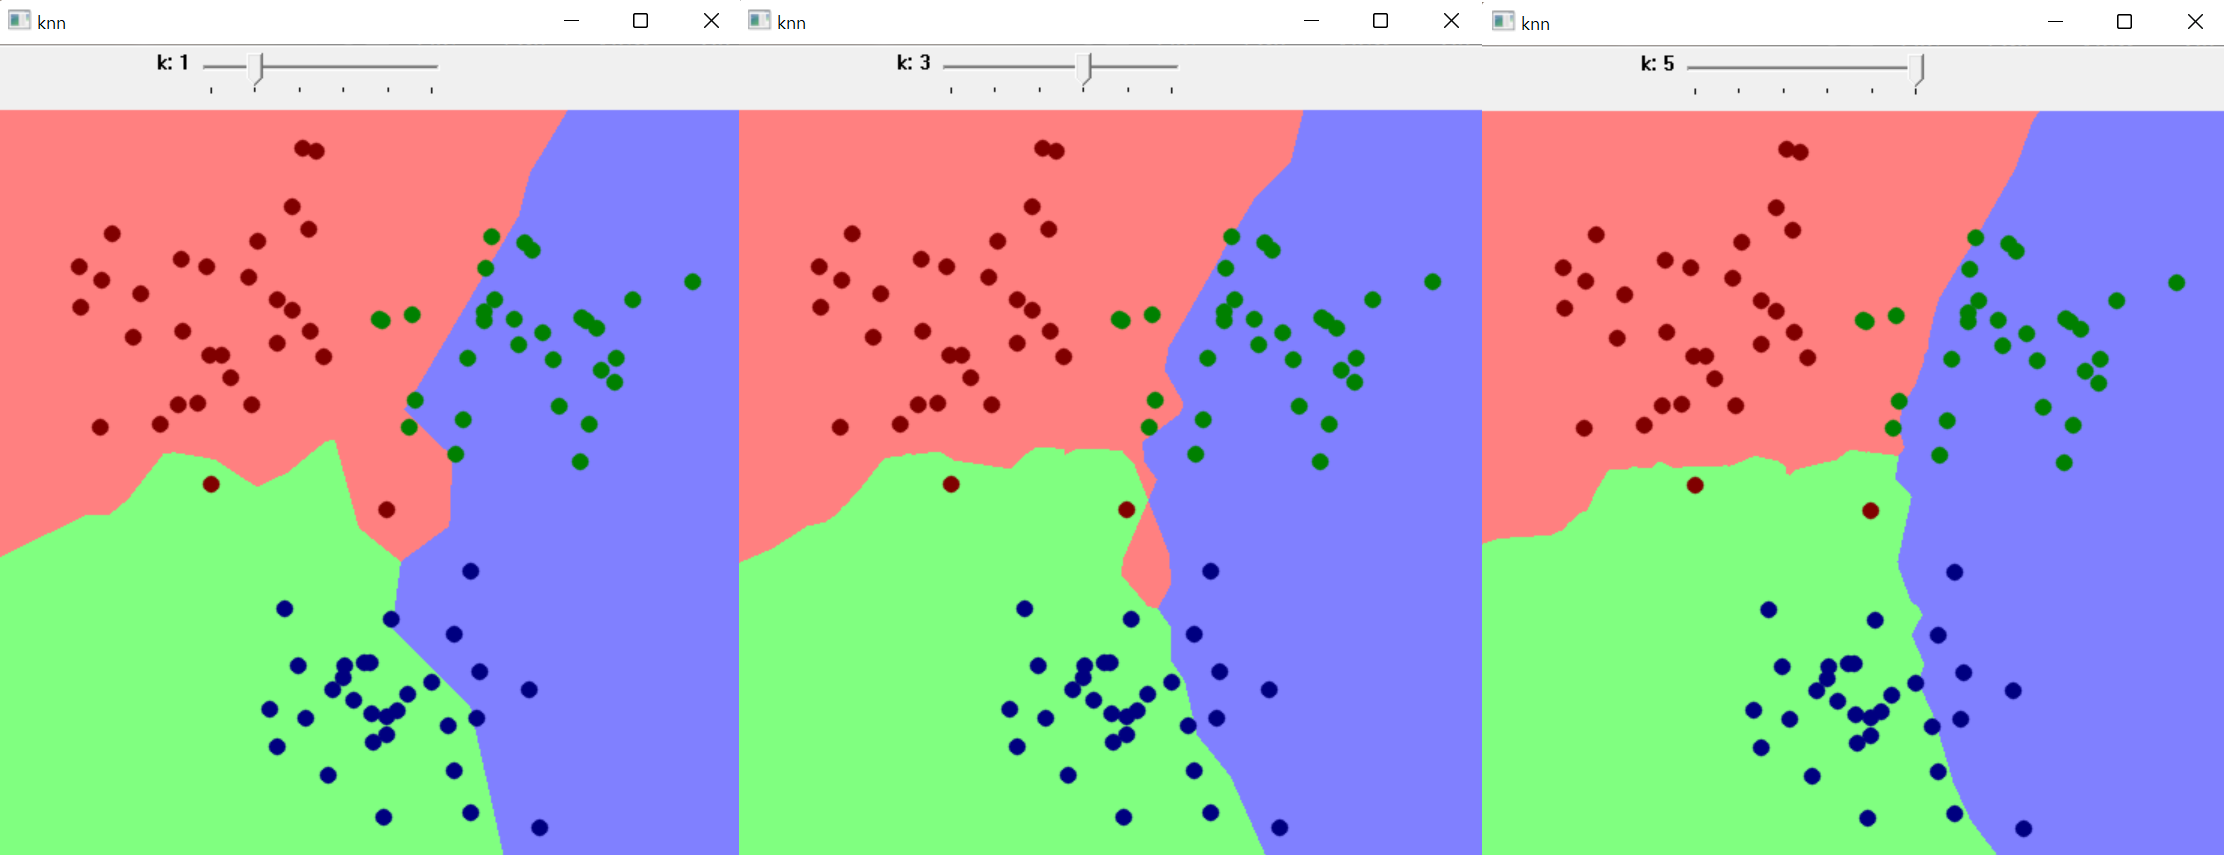This screenshot has width=2224, height=855.
Task: Maximize the k: 3 knn window
Action: (1381, 21)
